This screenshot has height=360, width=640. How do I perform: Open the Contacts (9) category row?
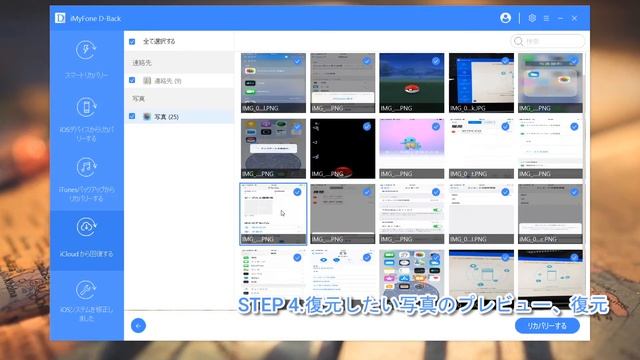180,81
